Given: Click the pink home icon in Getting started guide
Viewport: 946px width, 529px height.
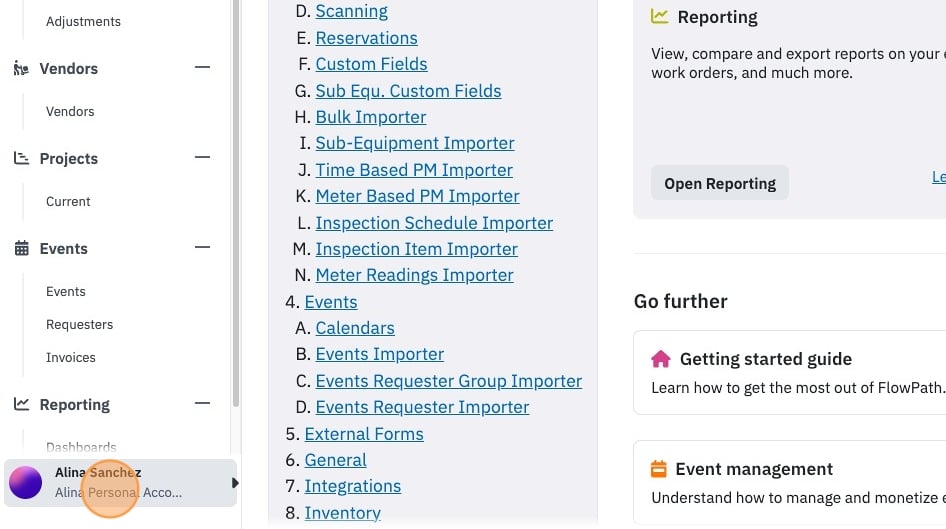Looking at the screenshot, I should [661, 359].
